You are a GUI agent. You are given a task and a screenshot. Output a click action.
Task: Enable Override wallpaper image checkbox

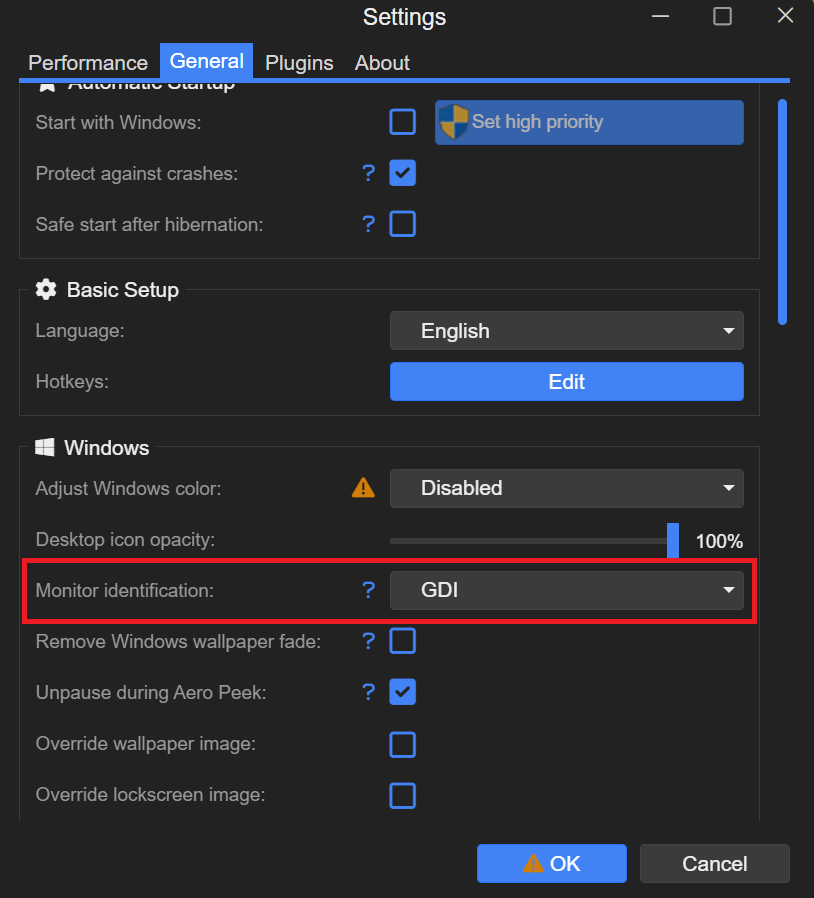(402, 744)
